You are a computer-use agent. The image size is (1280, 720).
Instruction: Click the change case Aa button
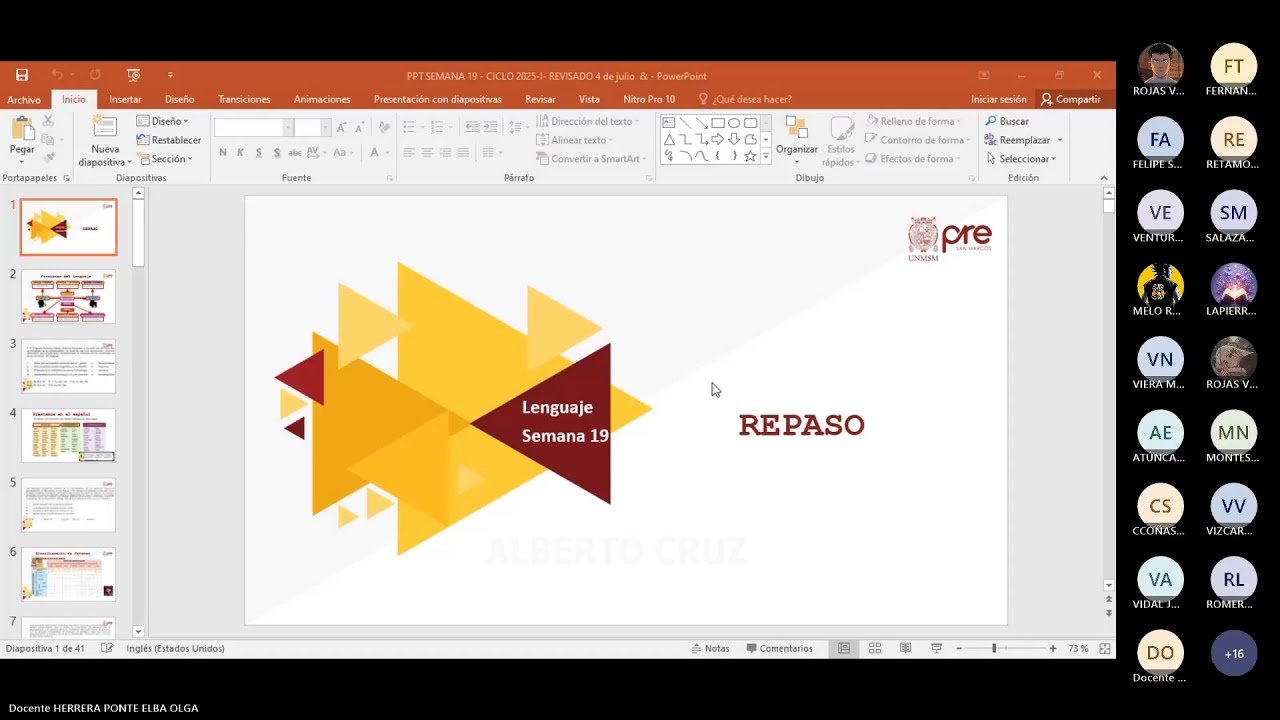pyautogui.click(x=343, y=153)
